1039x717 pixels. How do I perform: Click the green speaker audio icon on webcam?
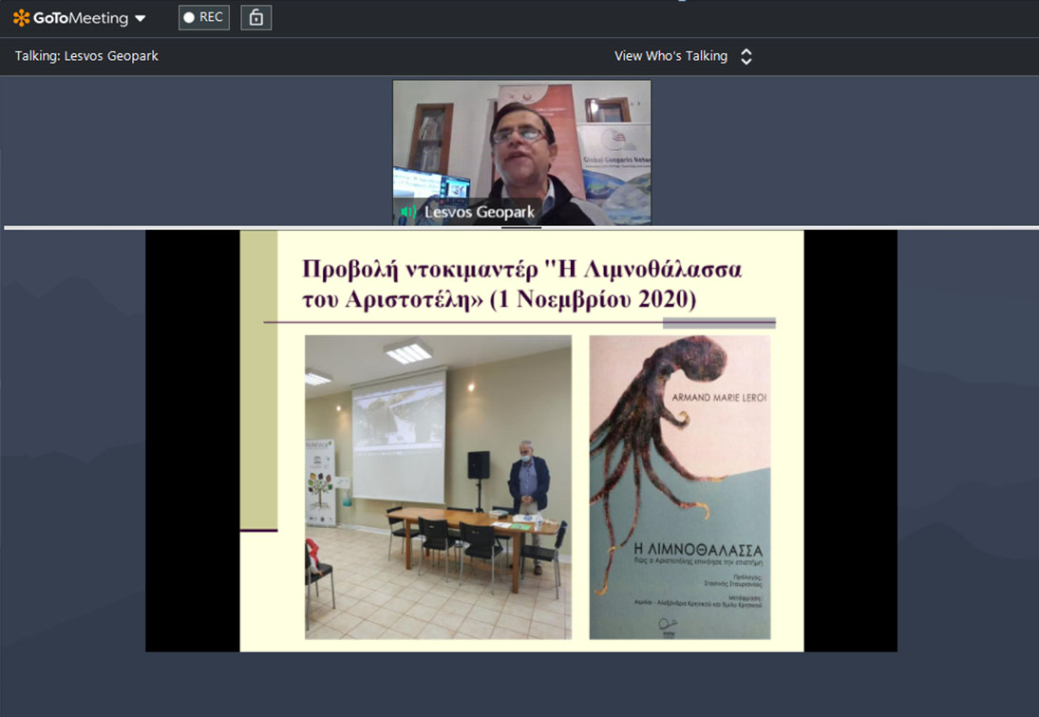[x=408, y=212]
